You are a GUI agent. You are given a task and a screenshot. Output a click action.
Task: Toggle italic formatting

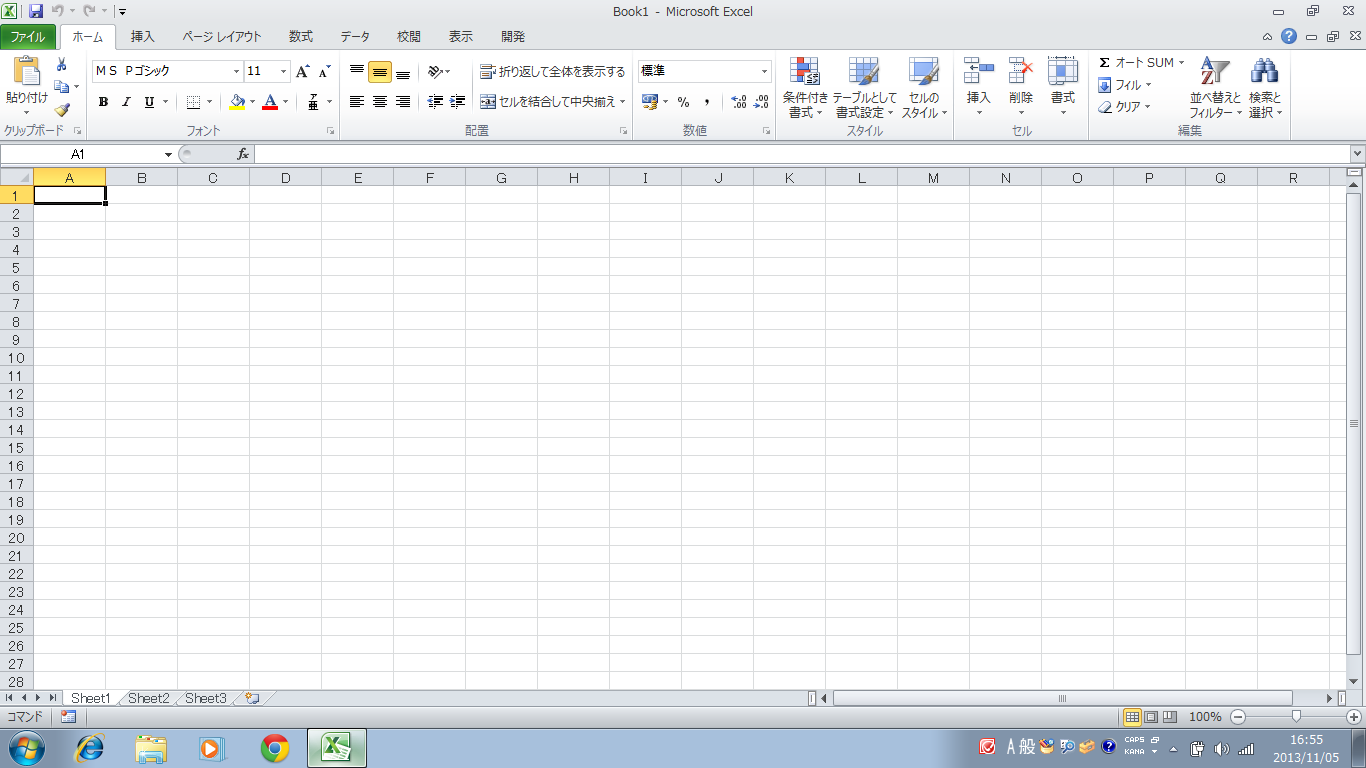126,102
